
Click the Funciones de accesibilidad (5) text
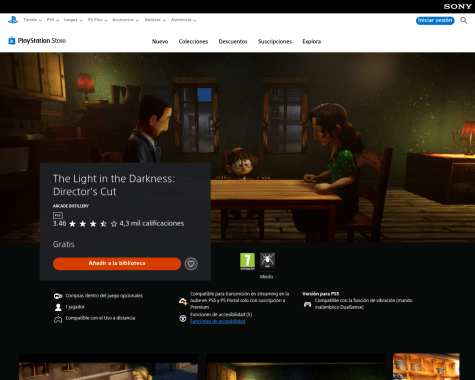(x=221, y=314)
